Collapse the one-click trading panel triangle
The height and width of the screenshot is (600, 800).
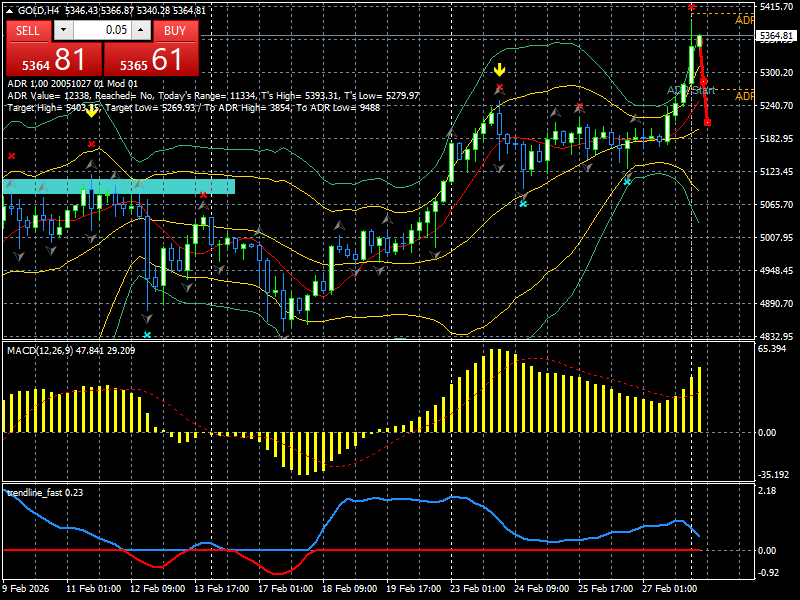coord(10,11)
